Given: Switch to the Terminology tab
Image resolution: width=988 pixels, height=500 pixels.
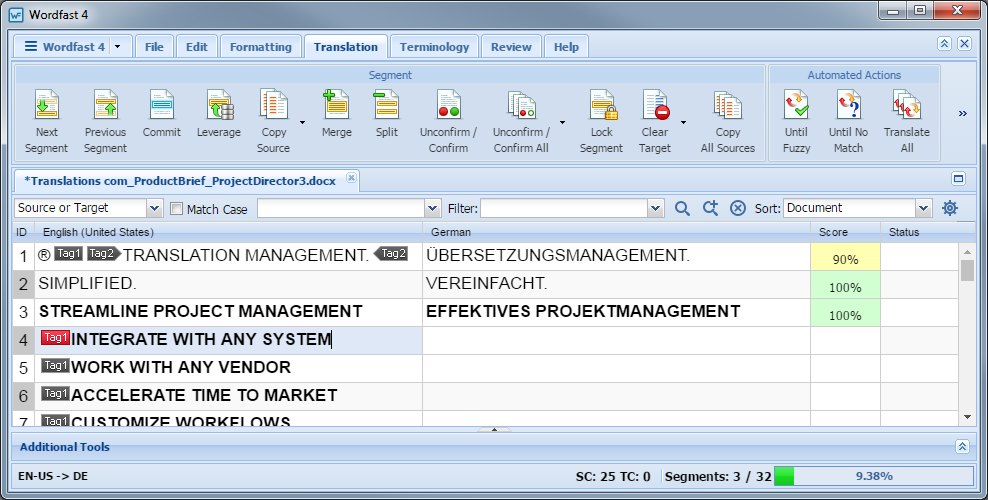Looking at the screenshot, I should click(x=434, y=47).
